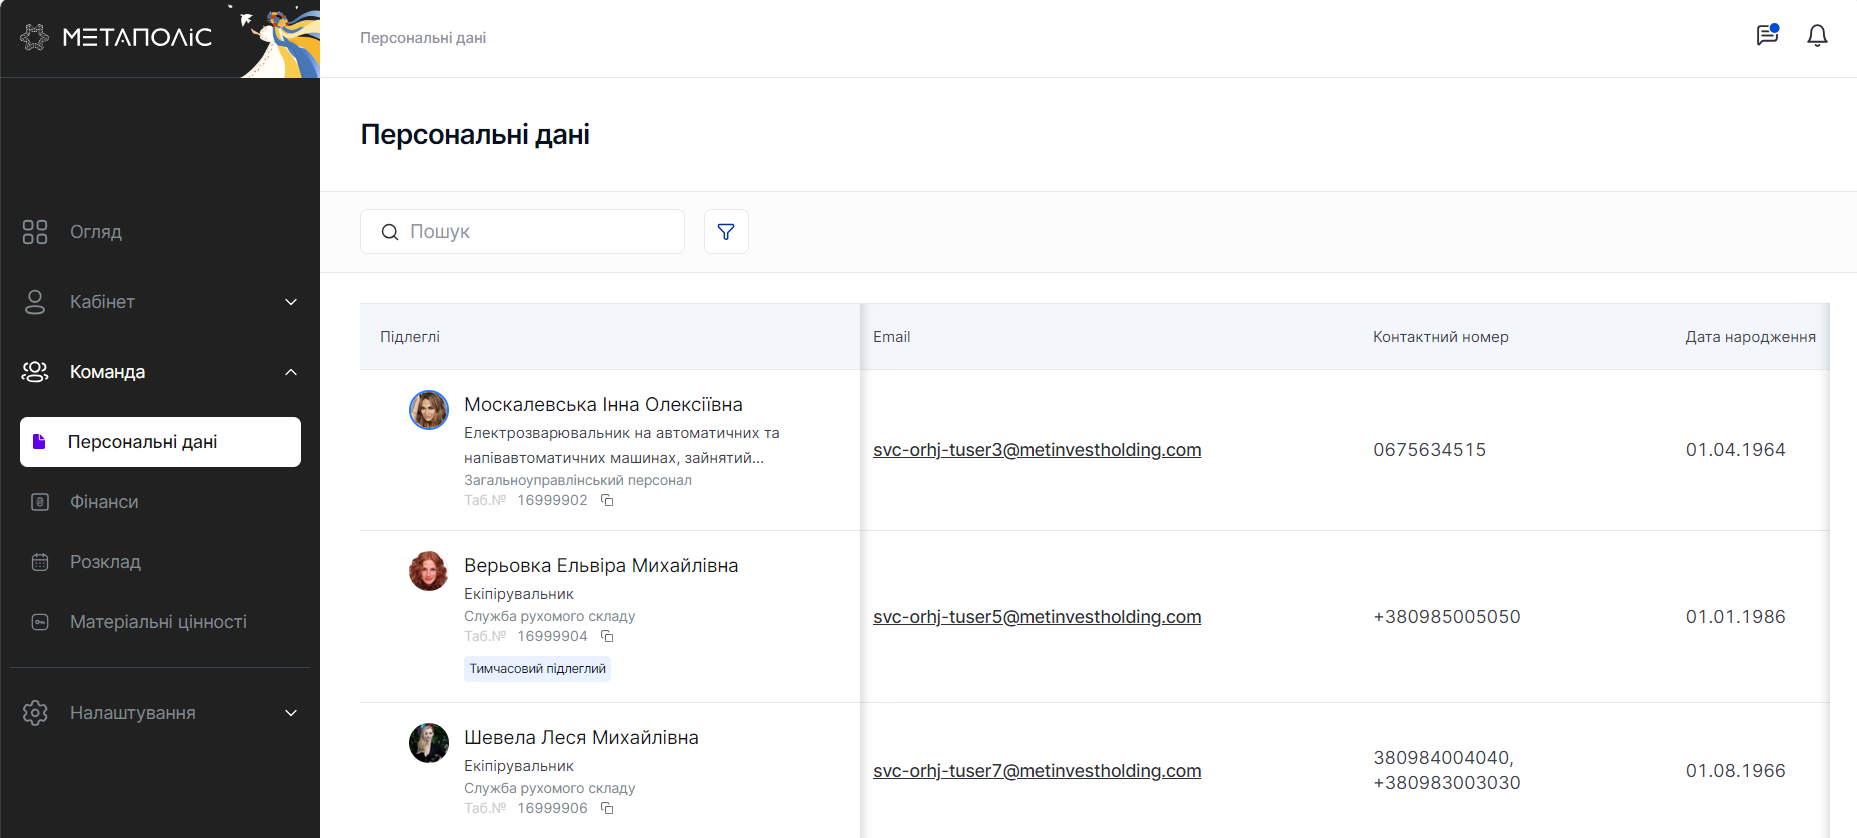Screen dimensions: 1857x838
Task: Open the messages chat icon
Action: 1767,36
